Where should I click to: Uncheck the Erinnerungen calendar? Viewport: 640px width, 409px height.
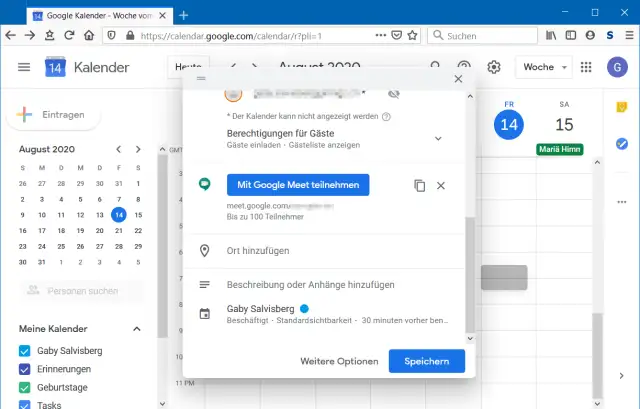pos(25,369)
